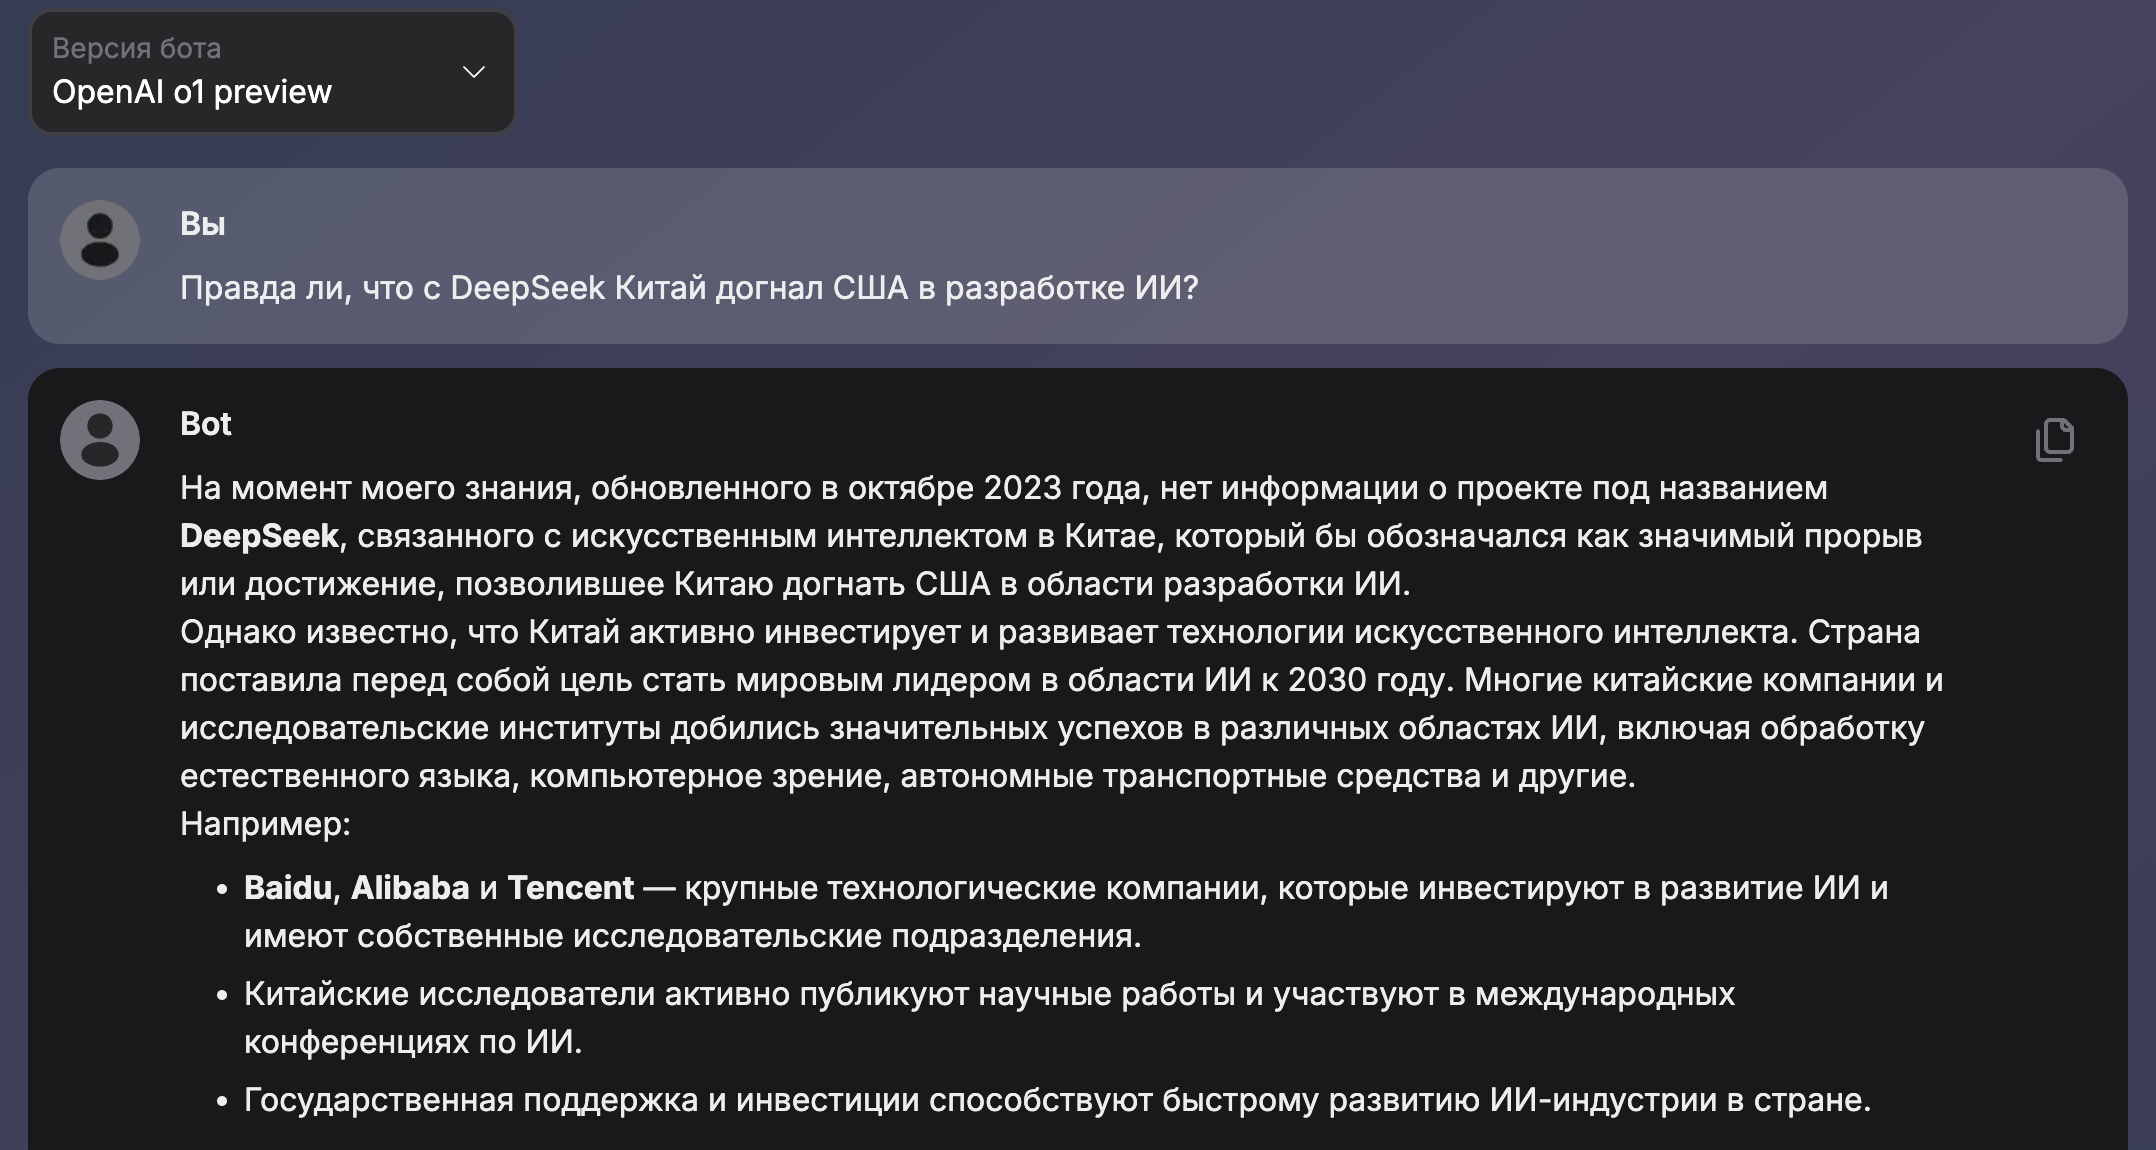Click the profile silhouette beside the Bot label
The height and width of the screenshot is (1150, 2156).
tap(100, 440)
